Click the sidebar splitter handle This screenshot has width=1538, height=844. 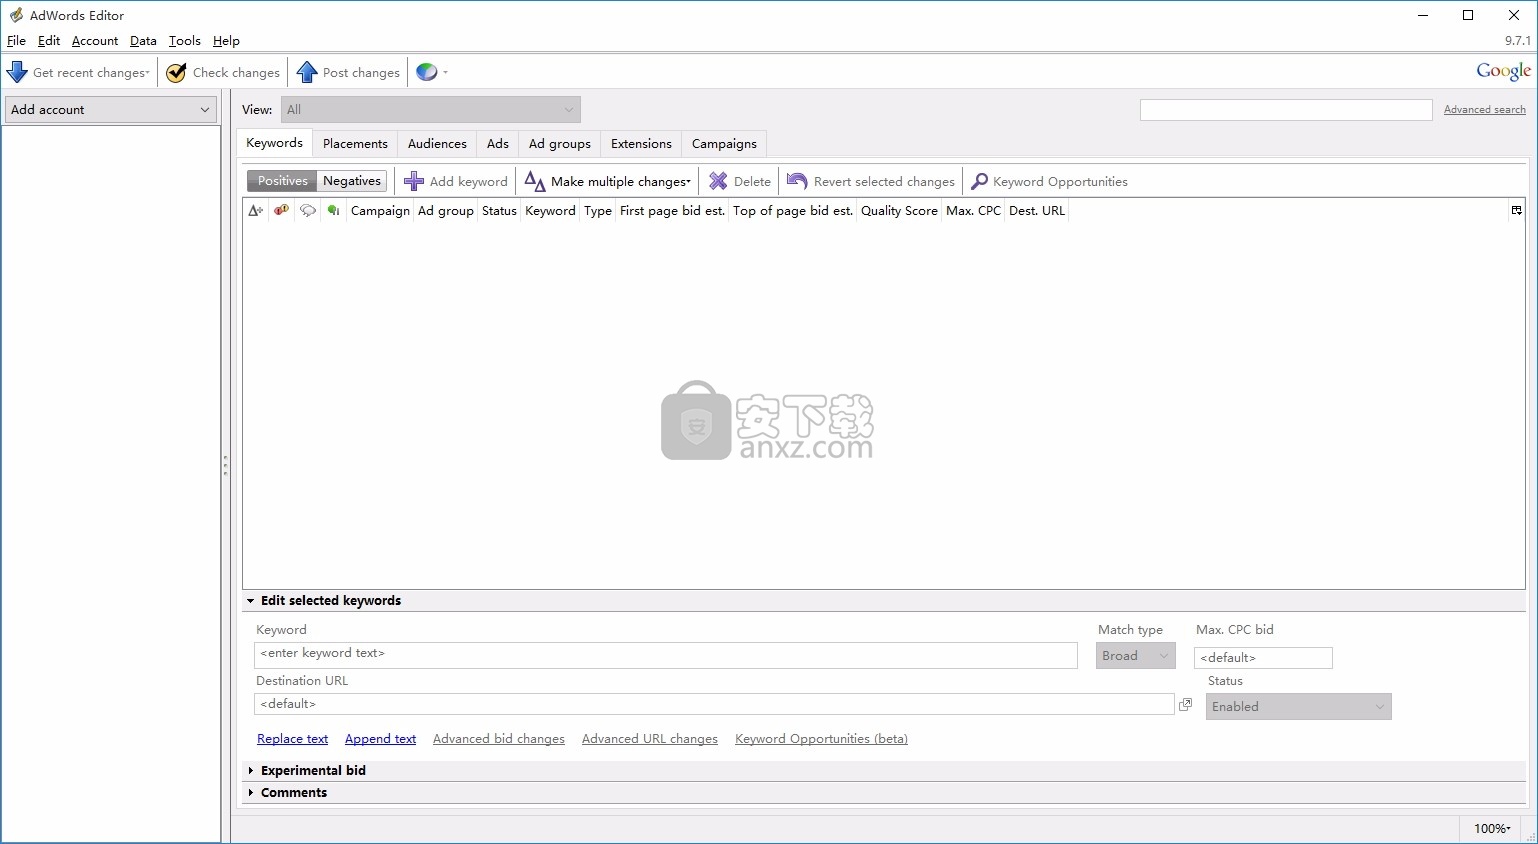225,465
